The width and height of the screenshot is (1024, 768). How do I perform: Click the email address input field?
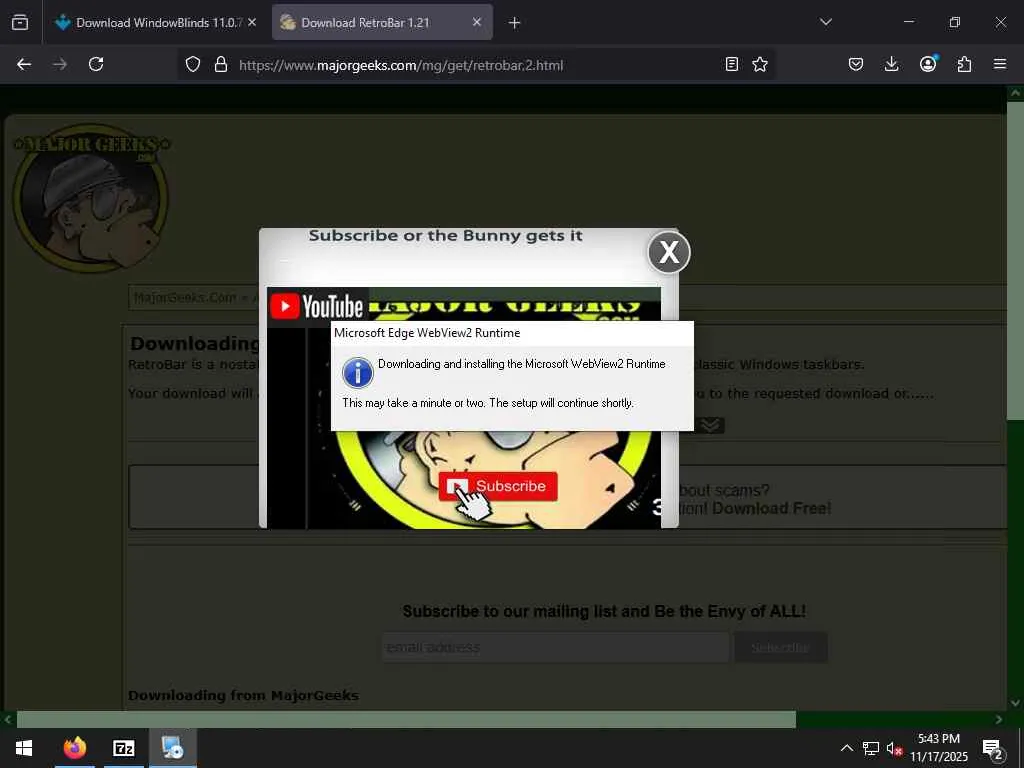coord(555,647)
